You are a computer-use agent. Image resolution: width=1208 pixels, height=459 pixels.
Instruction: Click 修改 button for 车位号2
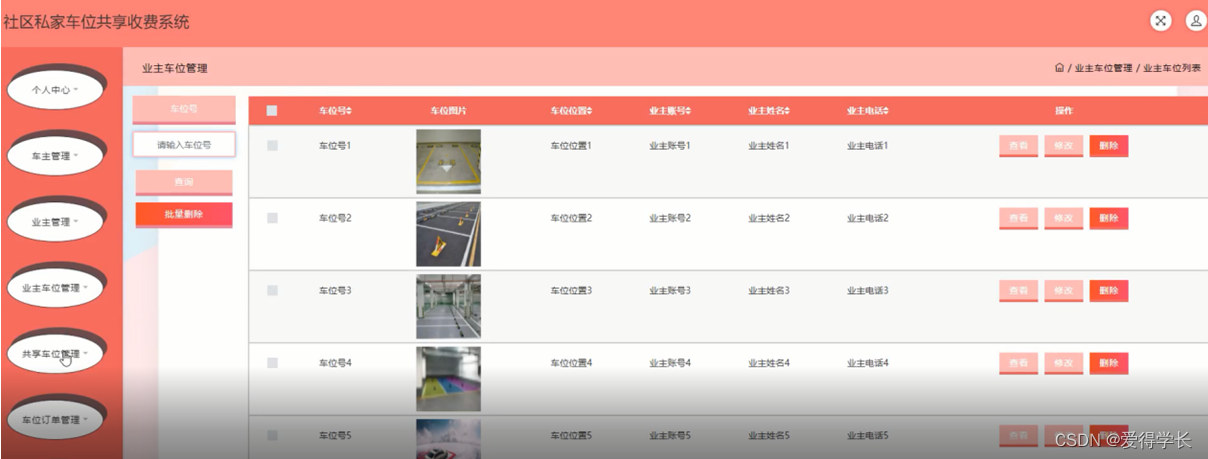1064,218
